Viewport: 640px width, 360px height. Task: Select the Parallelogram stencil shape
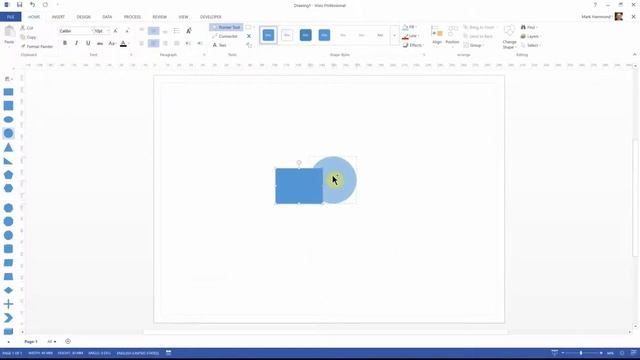pos(8,263)
